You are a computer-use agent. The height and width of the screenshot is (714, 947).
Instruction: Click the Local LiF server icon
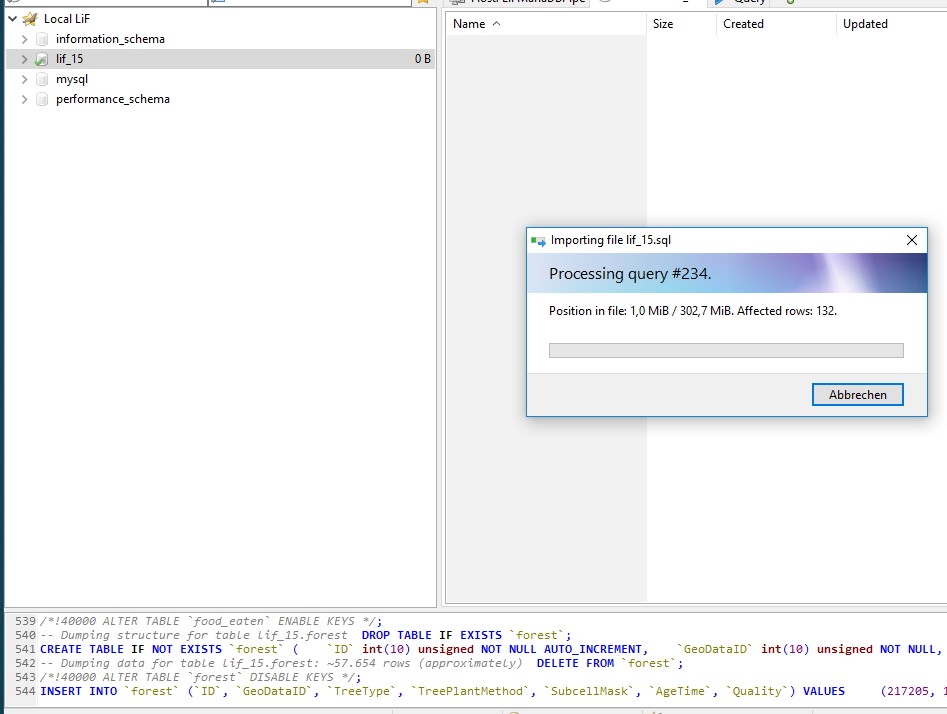[30, 19]
